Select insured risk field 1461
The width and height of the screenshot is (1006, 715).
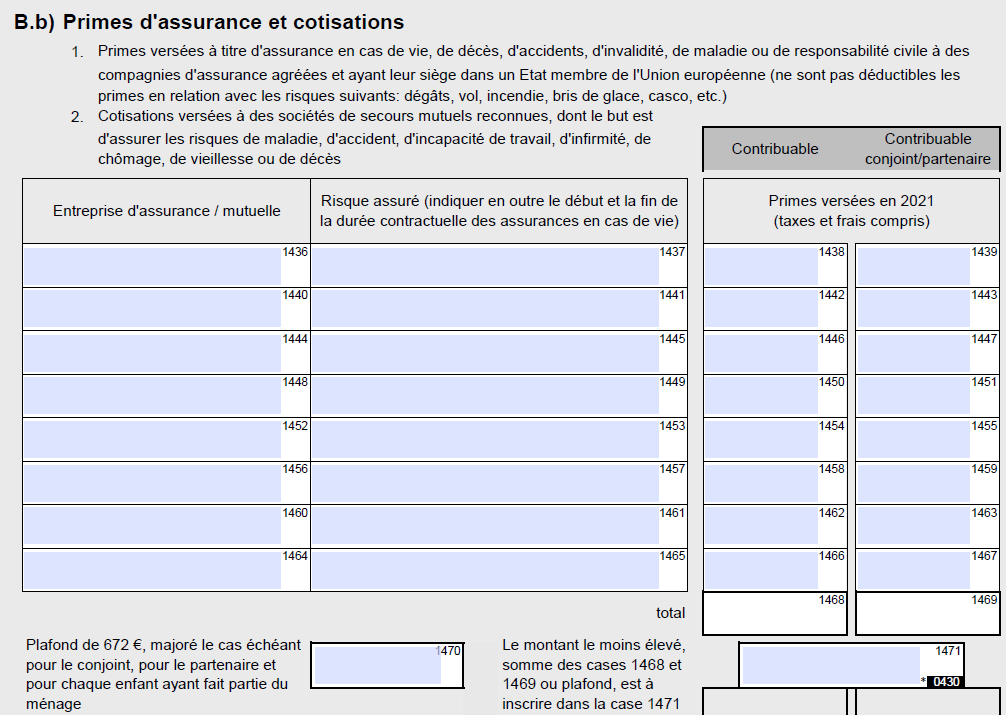[x=485, y=526]
